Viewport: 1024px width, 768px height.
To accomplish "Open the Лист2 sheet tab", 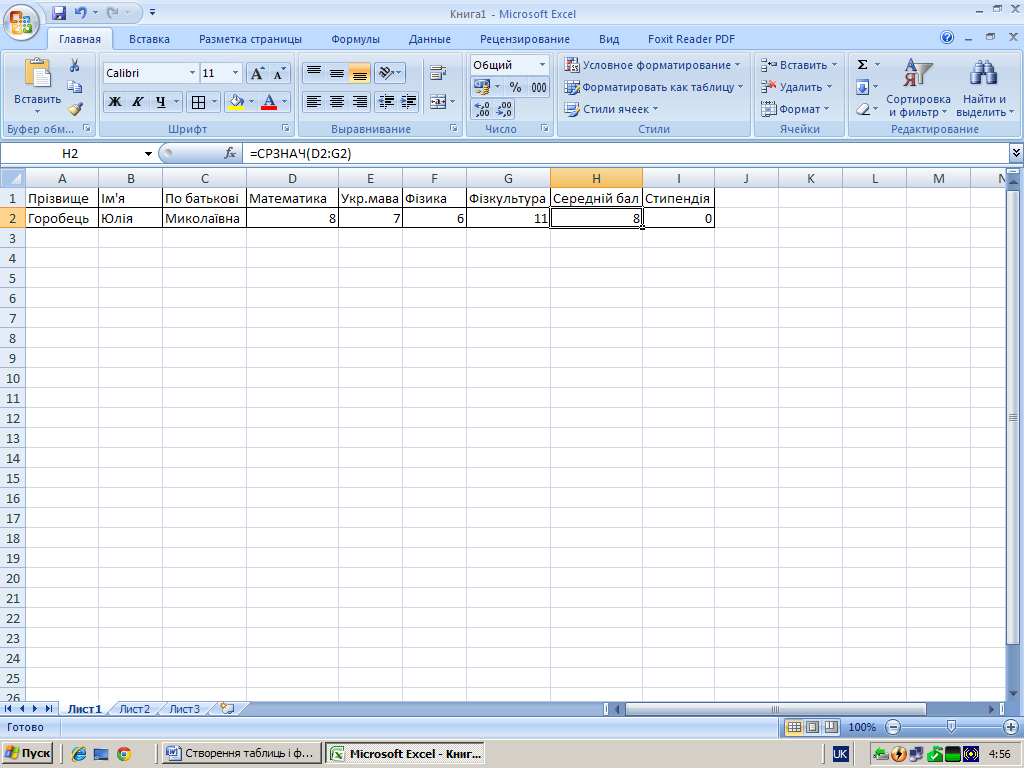I will click(x=134, y=709).
